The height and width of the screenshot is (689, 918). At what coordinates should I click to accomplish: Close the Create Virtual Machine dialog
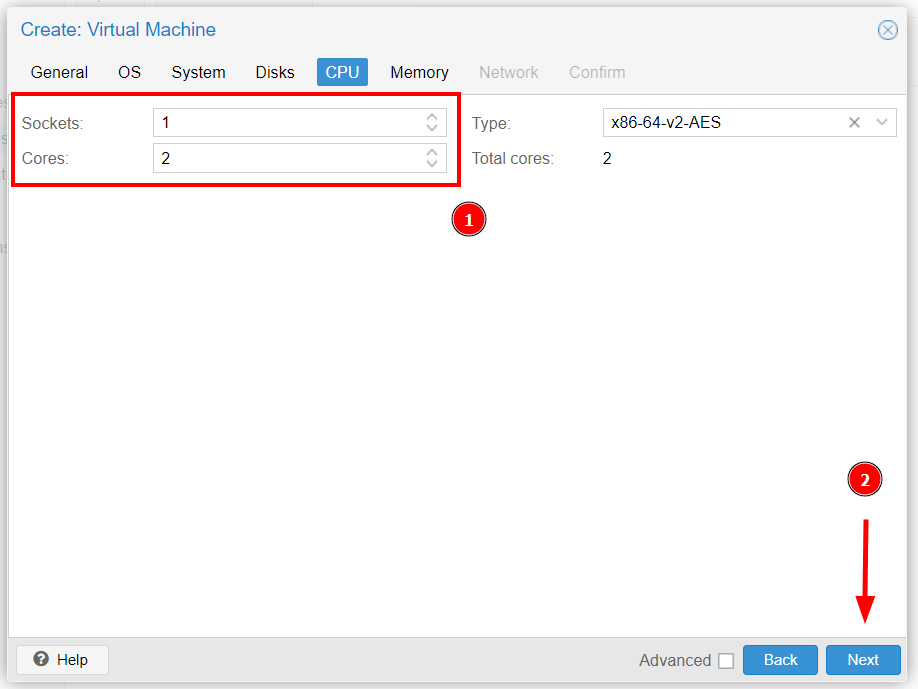[x=887, y=30]
